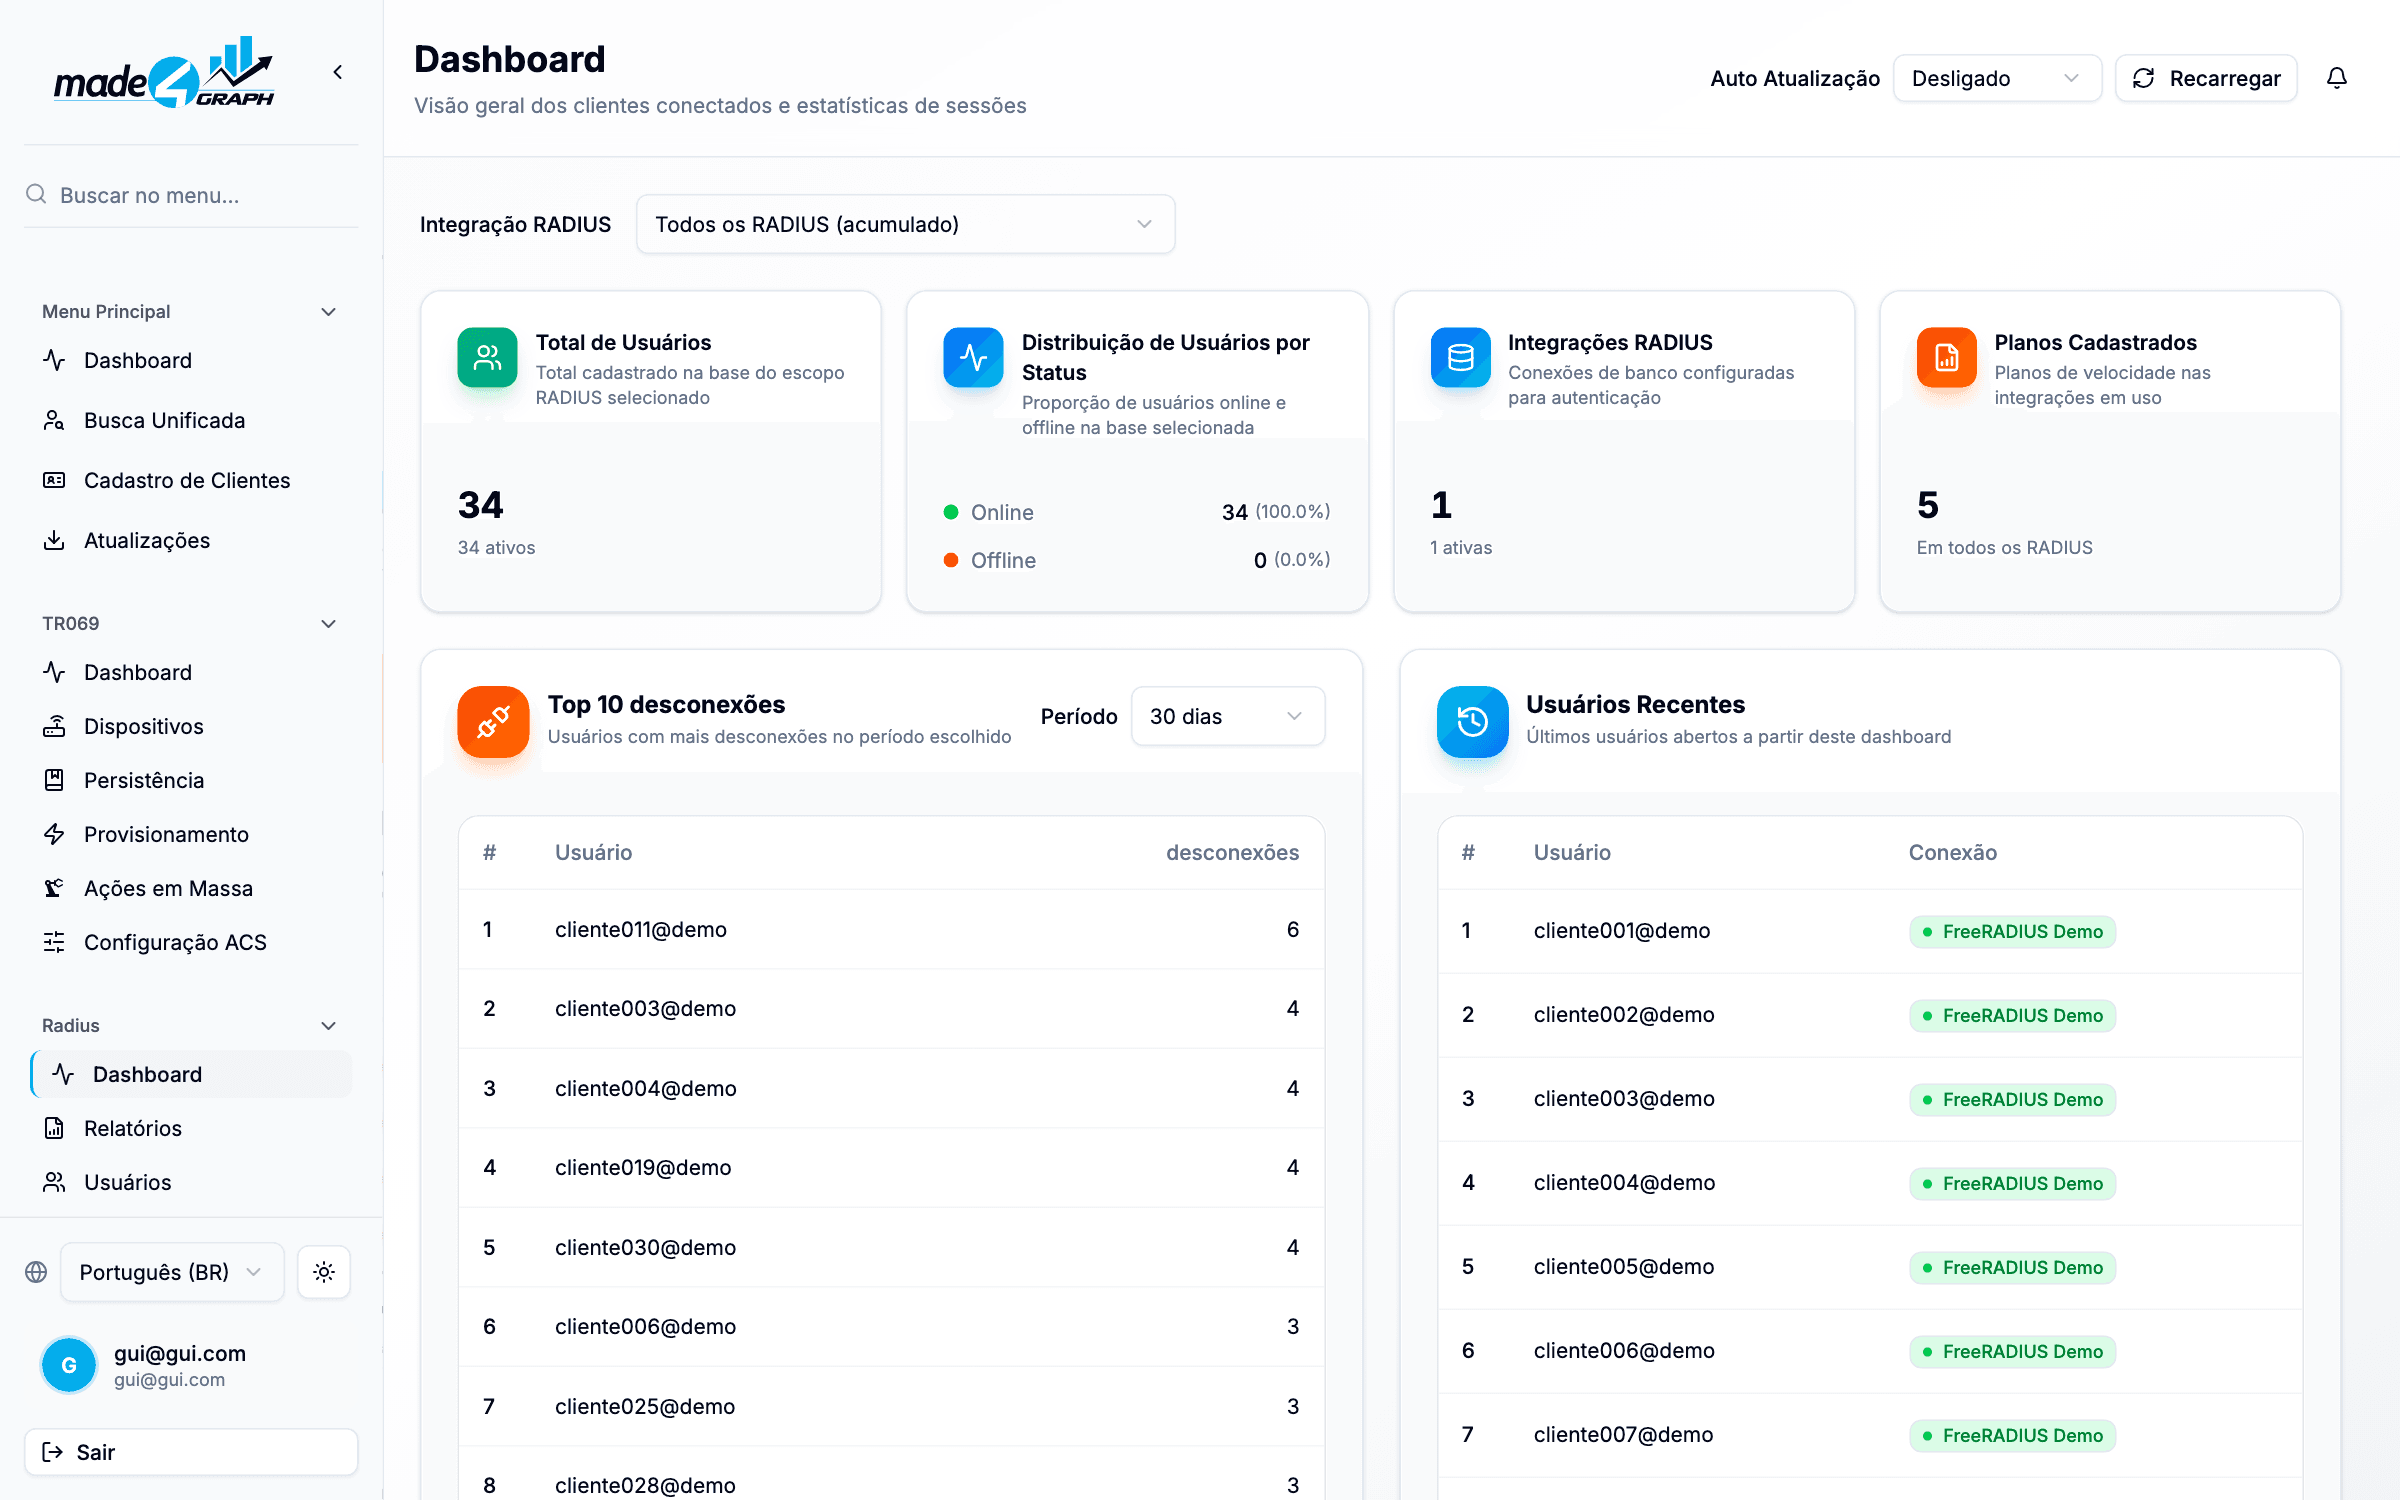Image resolution: width=2400 pixels, height=1500 pixels.
Task: Click the Planos Cadastrados orange report icon
Action: pyautogui.click(x=1946, y=357)
